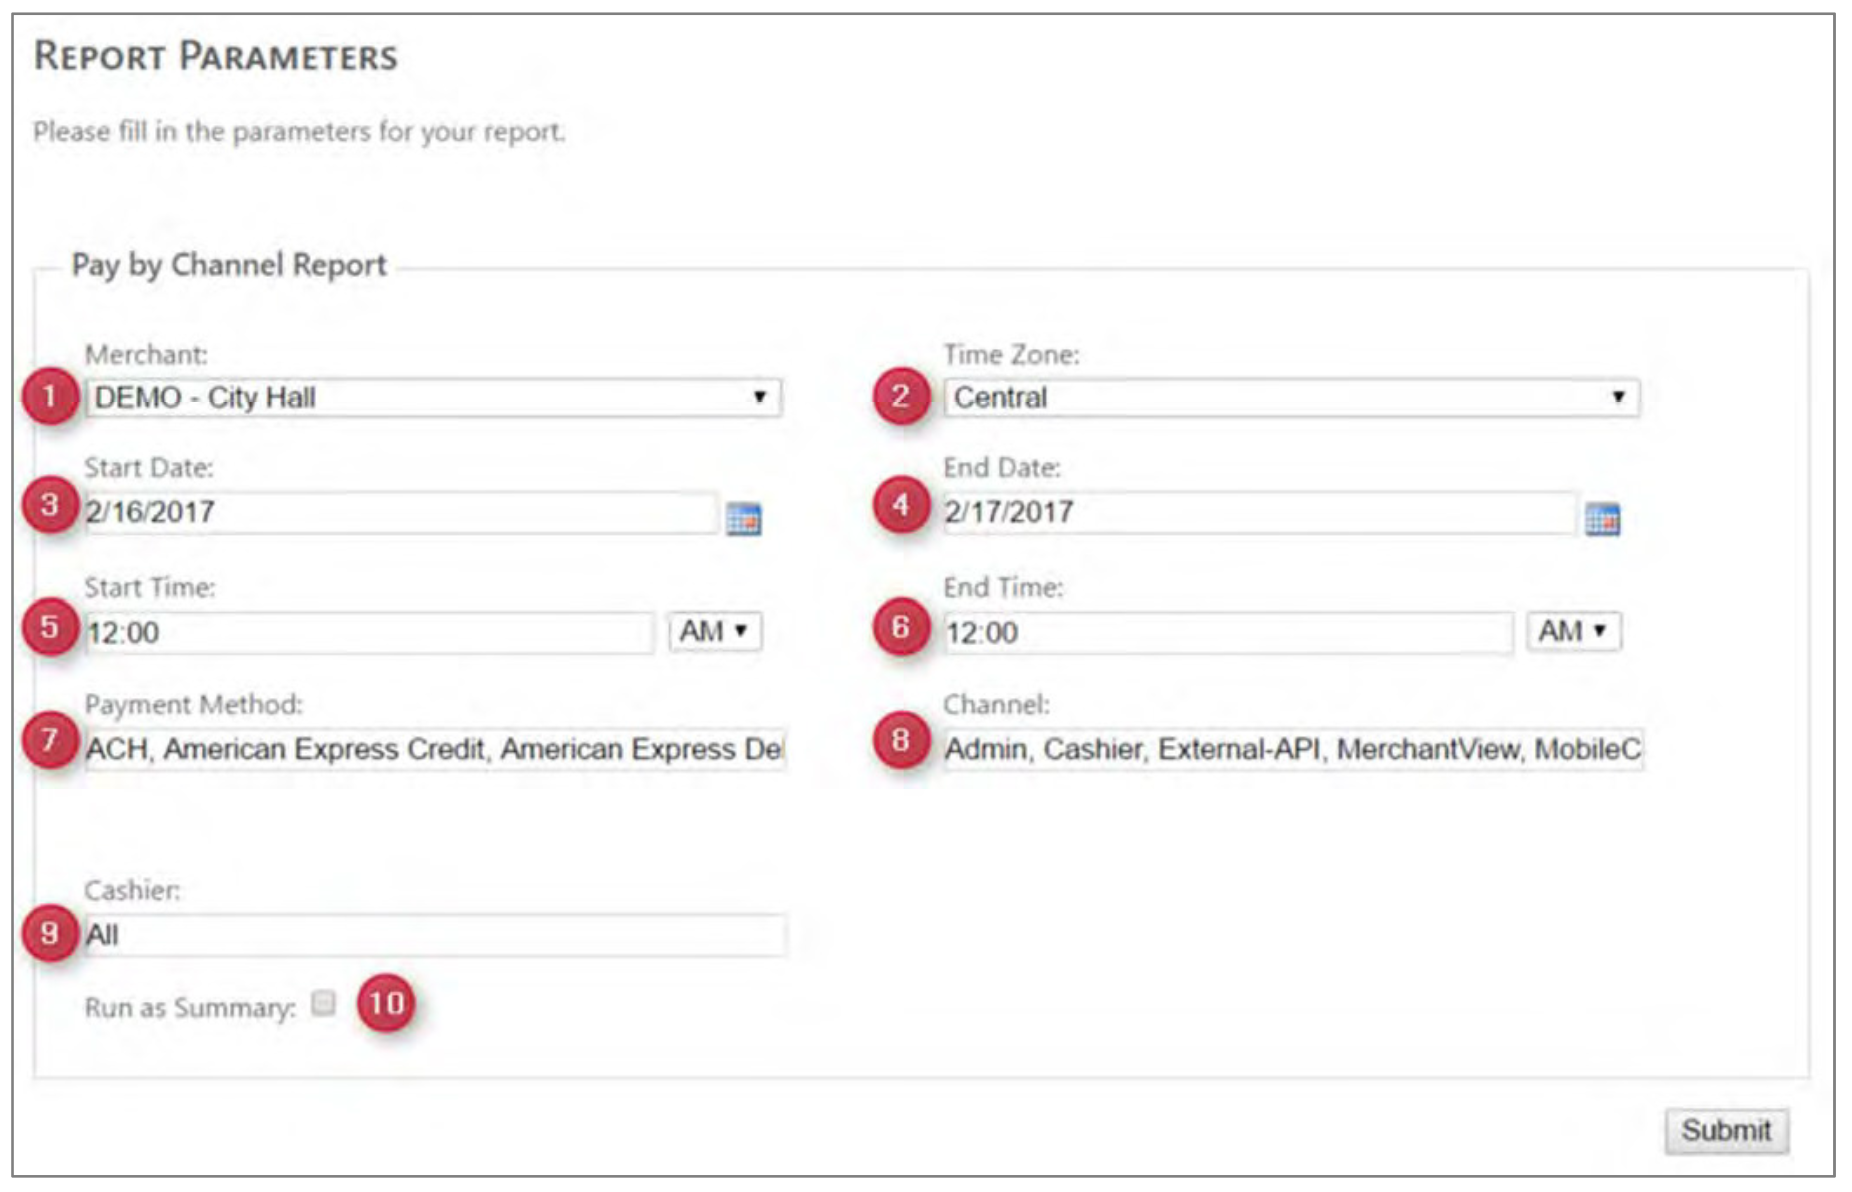
Task: Click the Cashier field showing All
Action: [435, 935]
